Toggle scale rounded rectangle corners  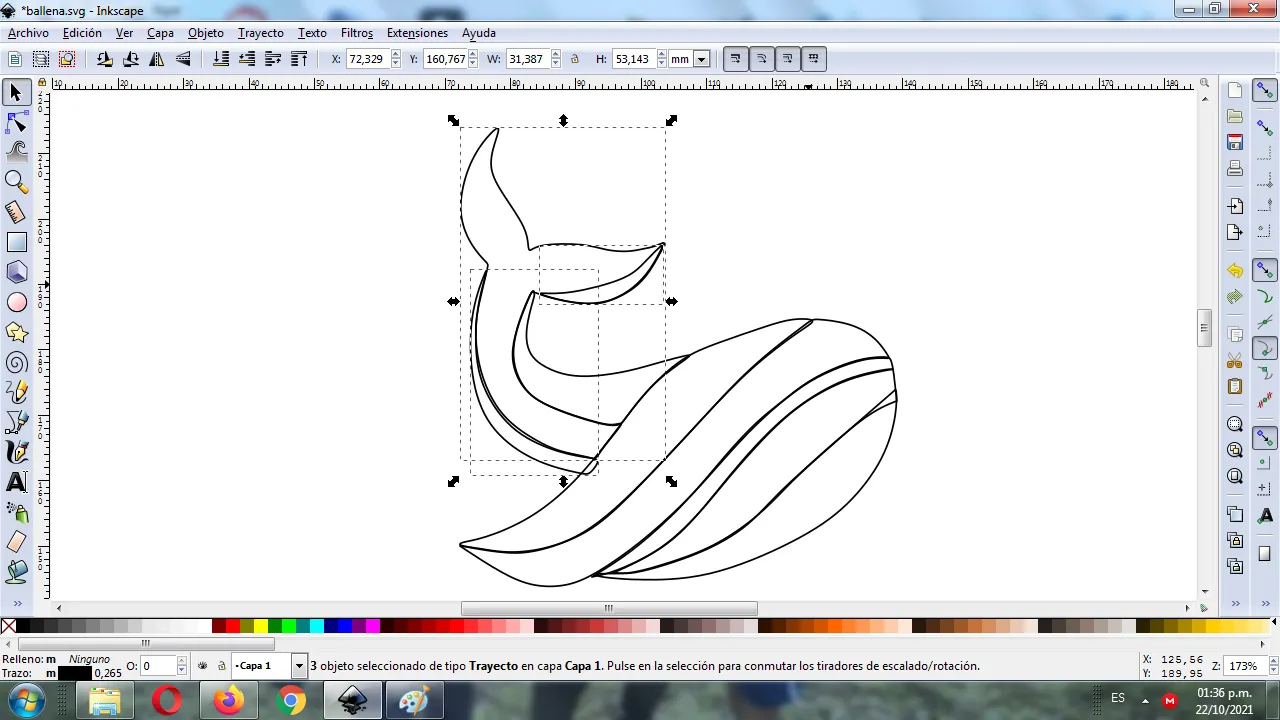(x=761, y=59)
